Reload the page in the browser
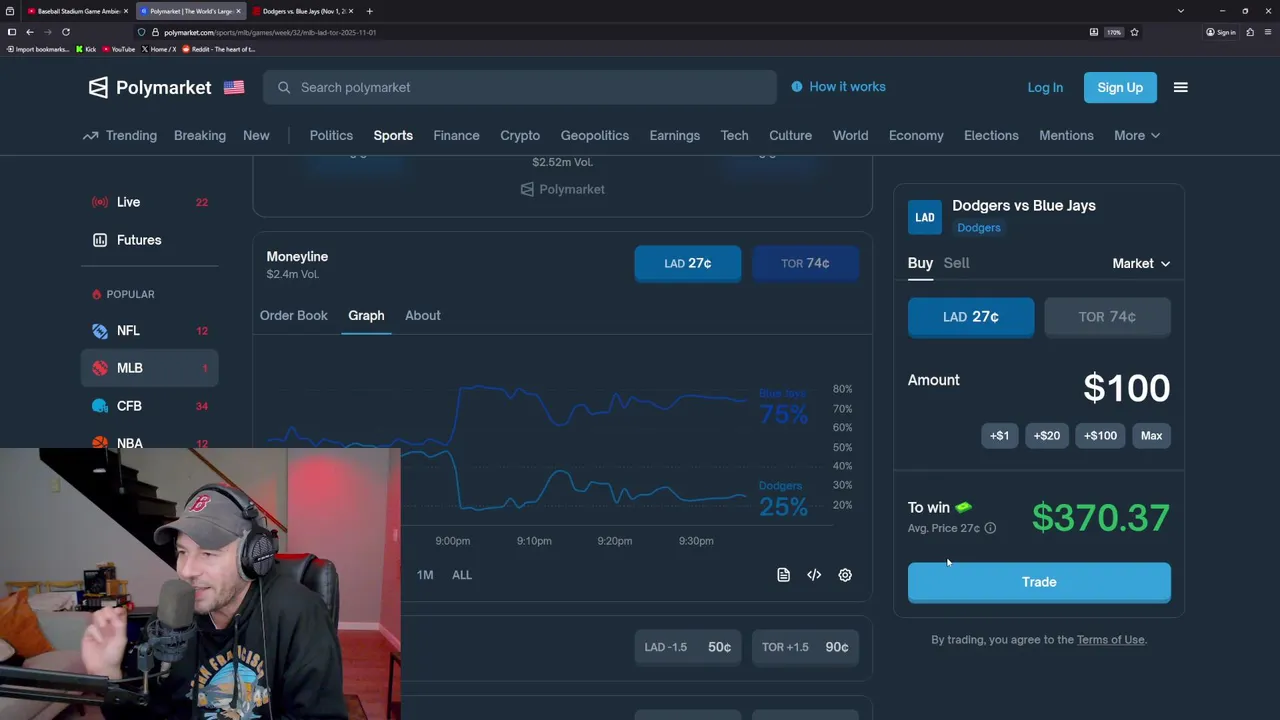The width and height of the screenshot is (1280, 720). pyautogui.click(x=66, y=32)
